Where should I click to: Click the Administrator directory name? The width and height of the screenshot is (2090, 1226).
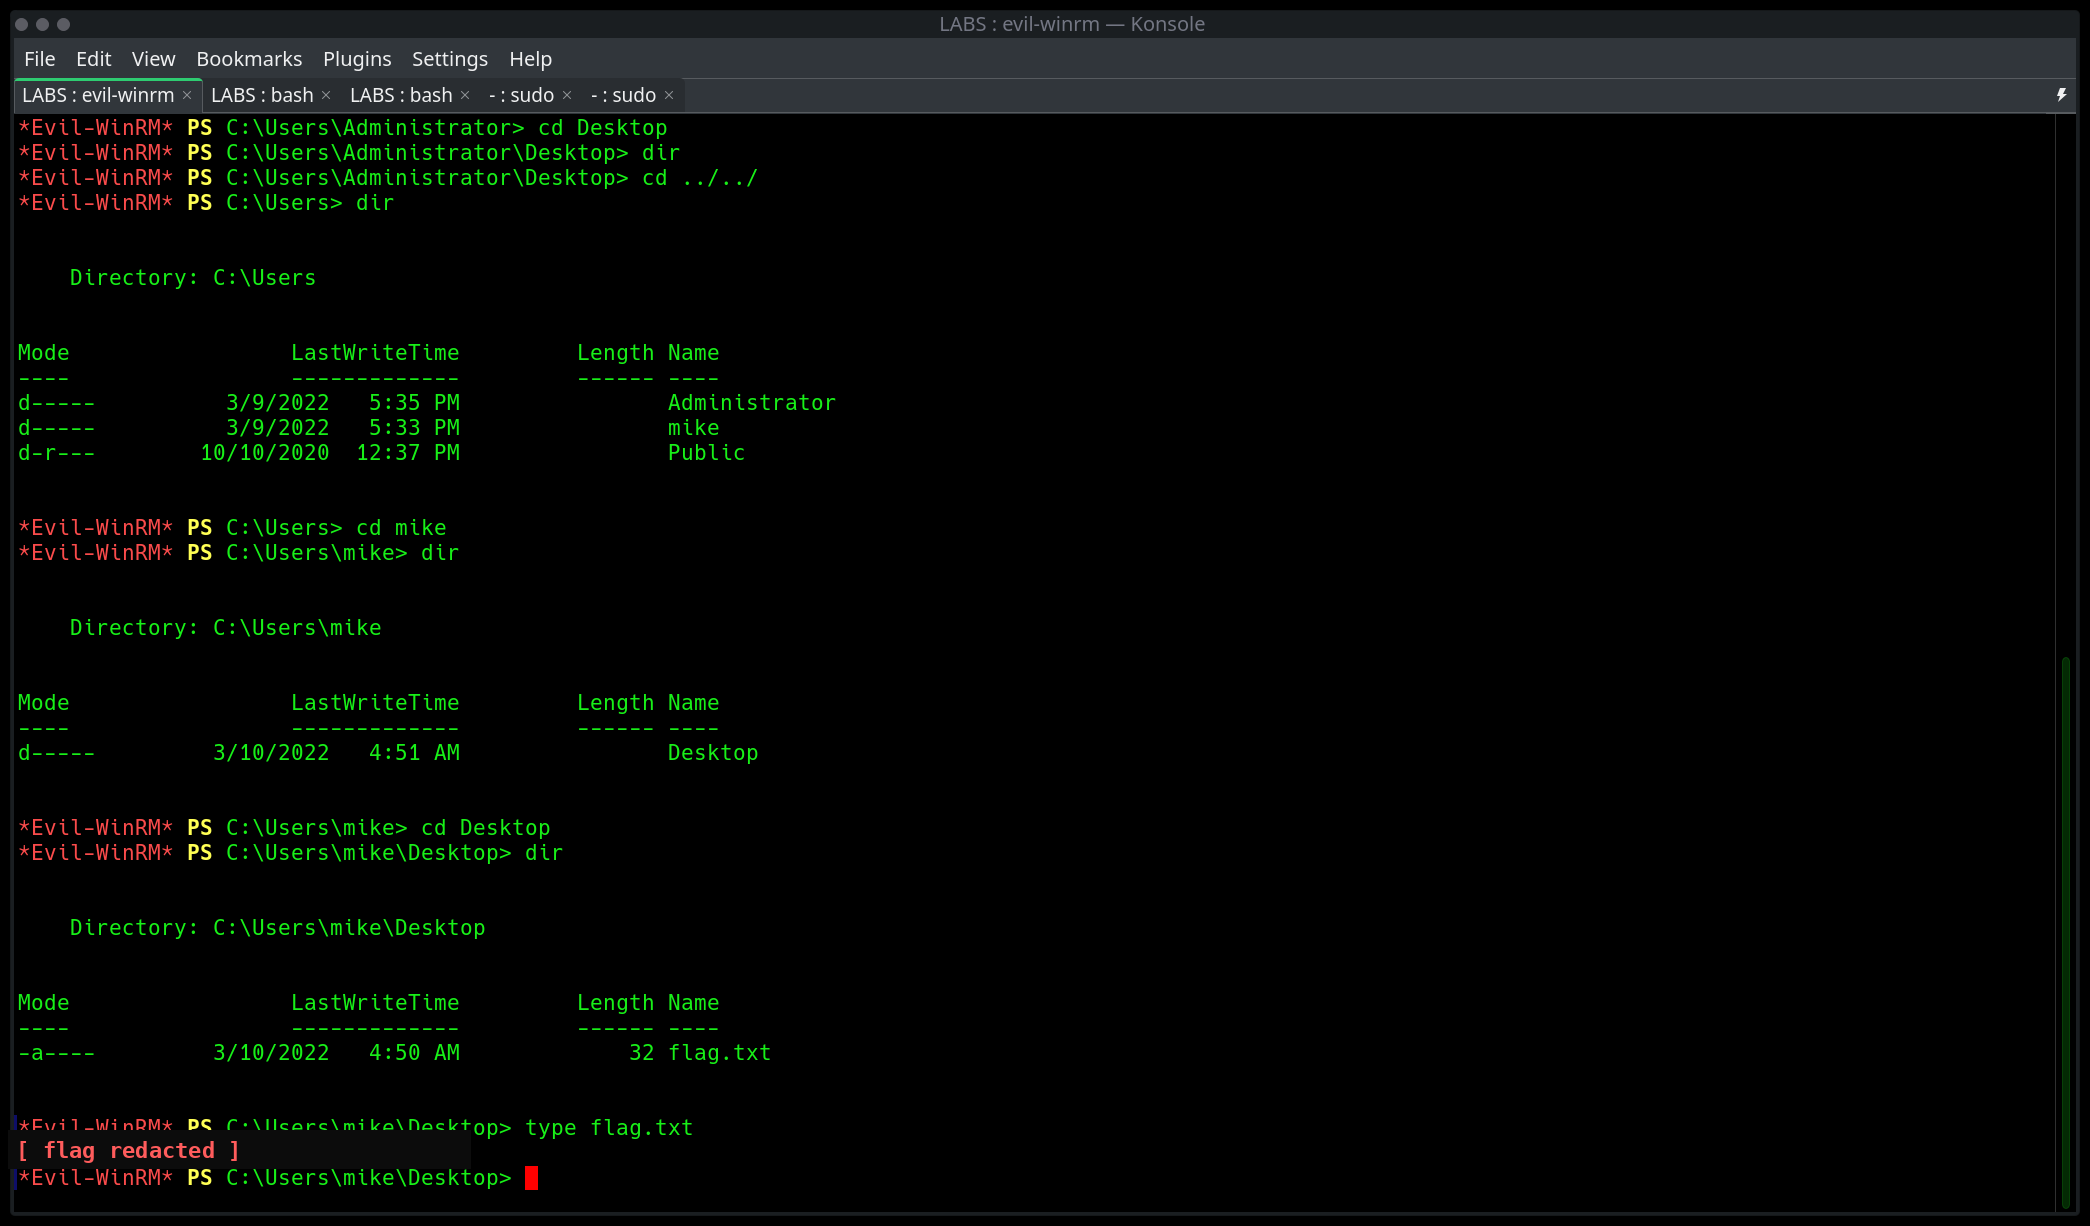pyautogui.click(x=751, y=403)
